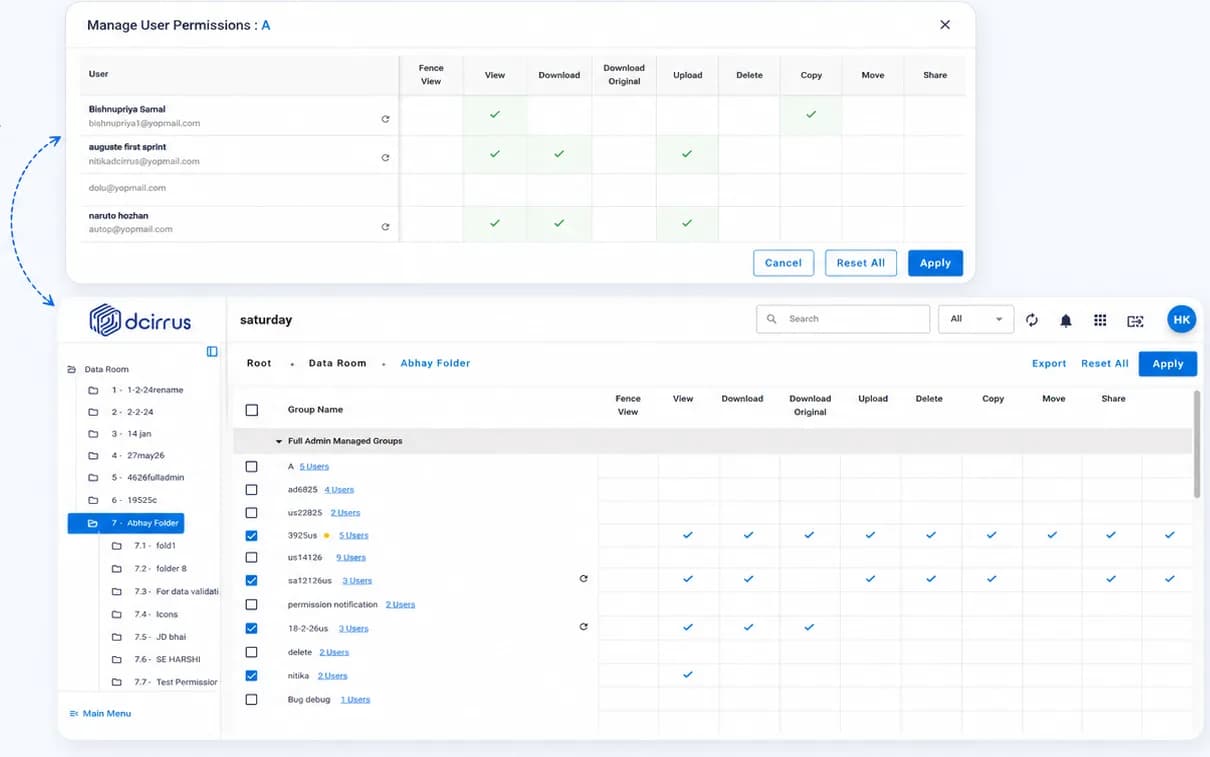Click the vertical scrollbar of groups table
This screenshot has height=757, width=1210.
tap(1196, 444)
